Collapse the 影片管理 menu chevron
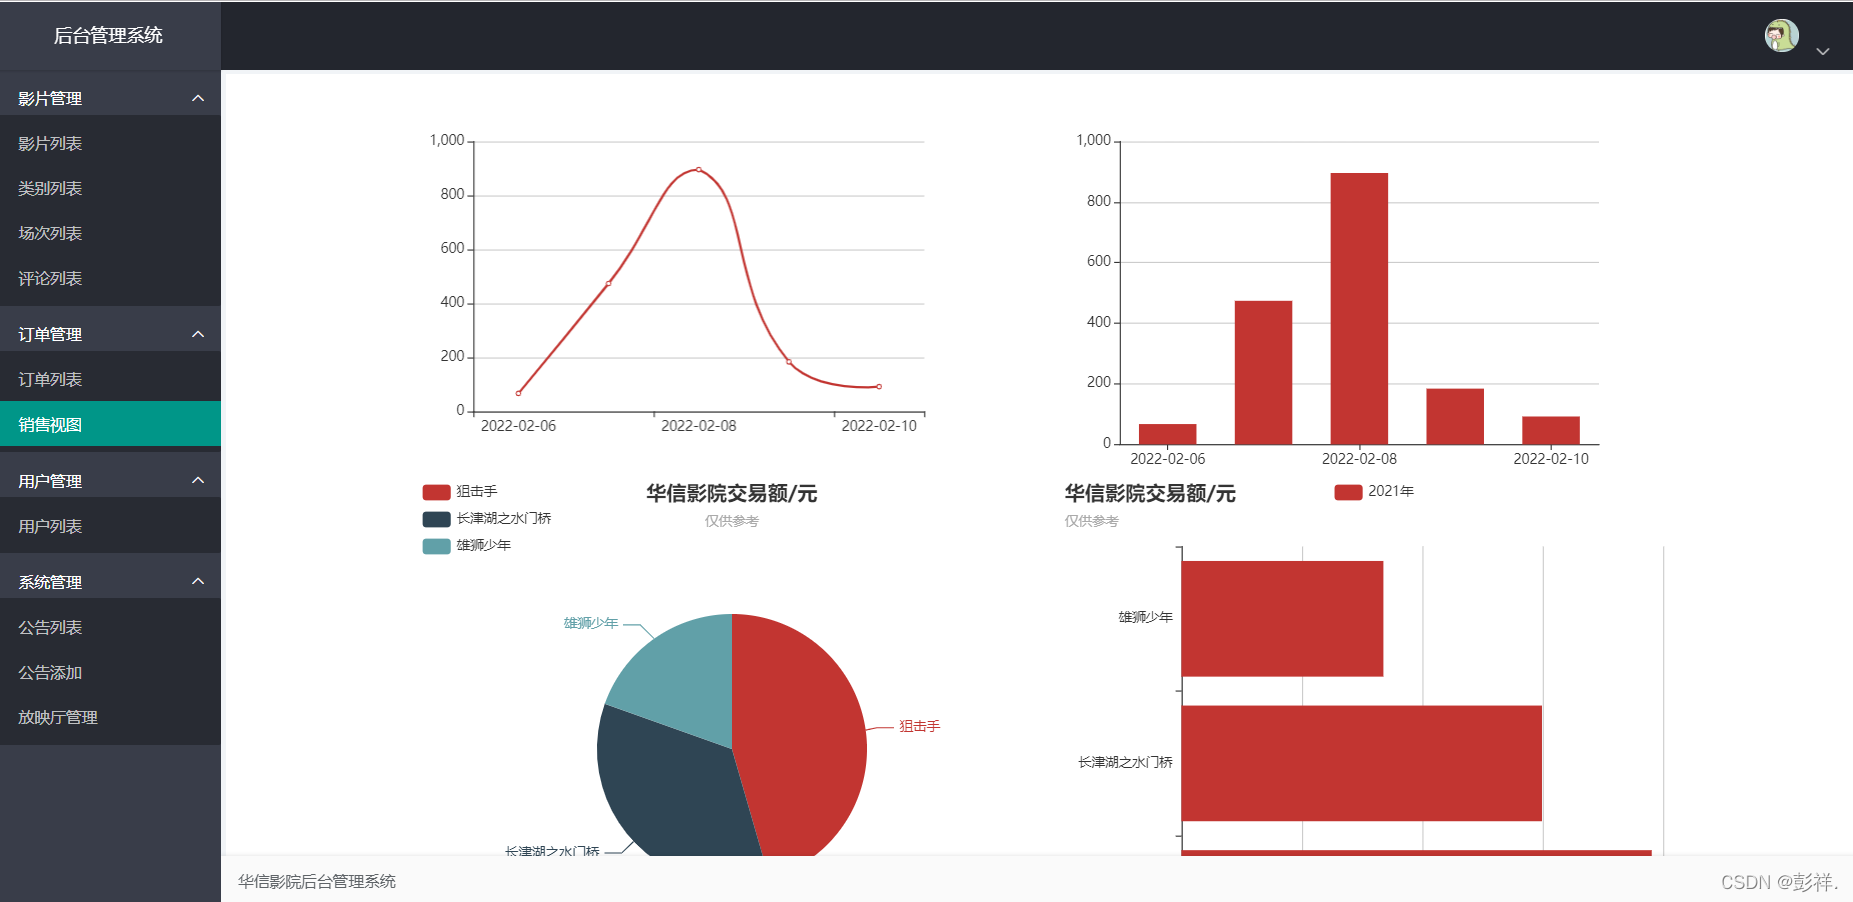The height and width of the screenshot is (902, 1853). click(198, 98)
